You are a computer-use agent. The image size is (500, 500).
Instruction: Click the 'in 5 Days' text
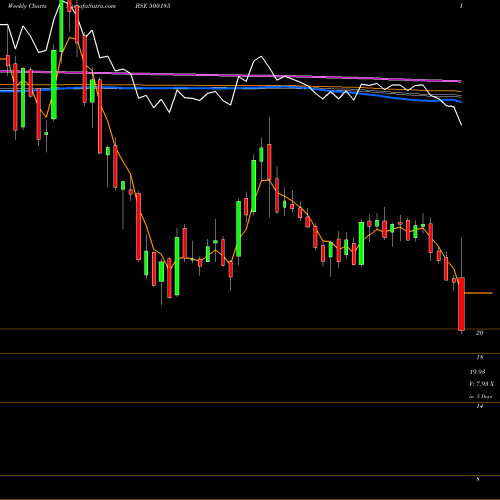pos(480,397)
